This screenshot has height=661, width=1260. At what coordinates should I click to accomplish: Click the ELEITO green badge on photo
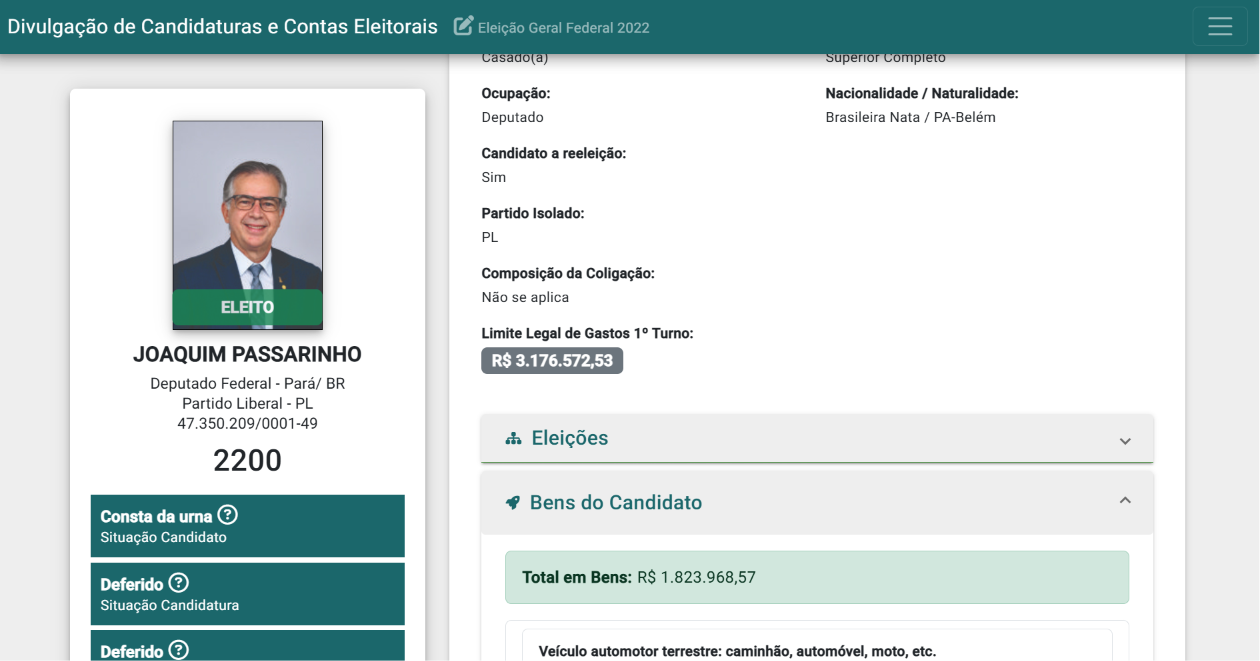248,307
